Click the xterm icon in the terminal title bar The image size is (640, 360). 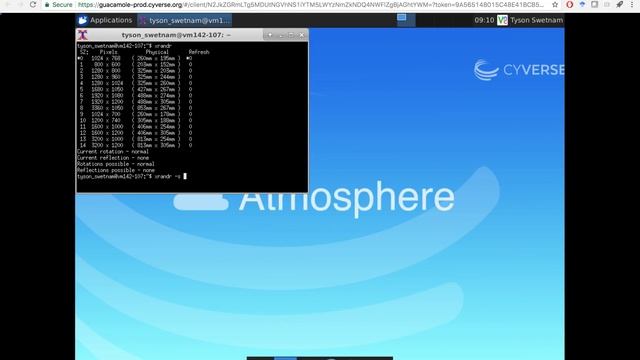(82, 35)
